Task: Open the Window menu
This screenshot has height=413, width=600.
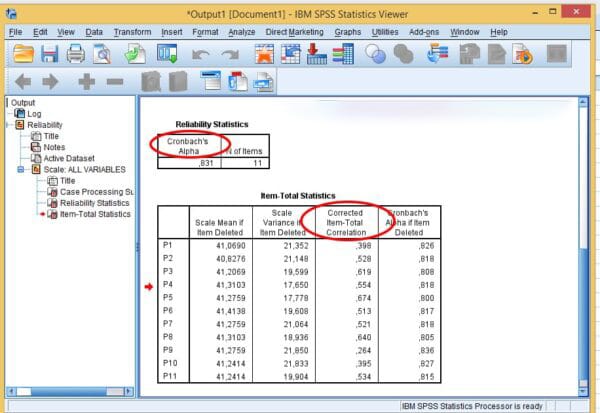Action: (x=465, y=32)
